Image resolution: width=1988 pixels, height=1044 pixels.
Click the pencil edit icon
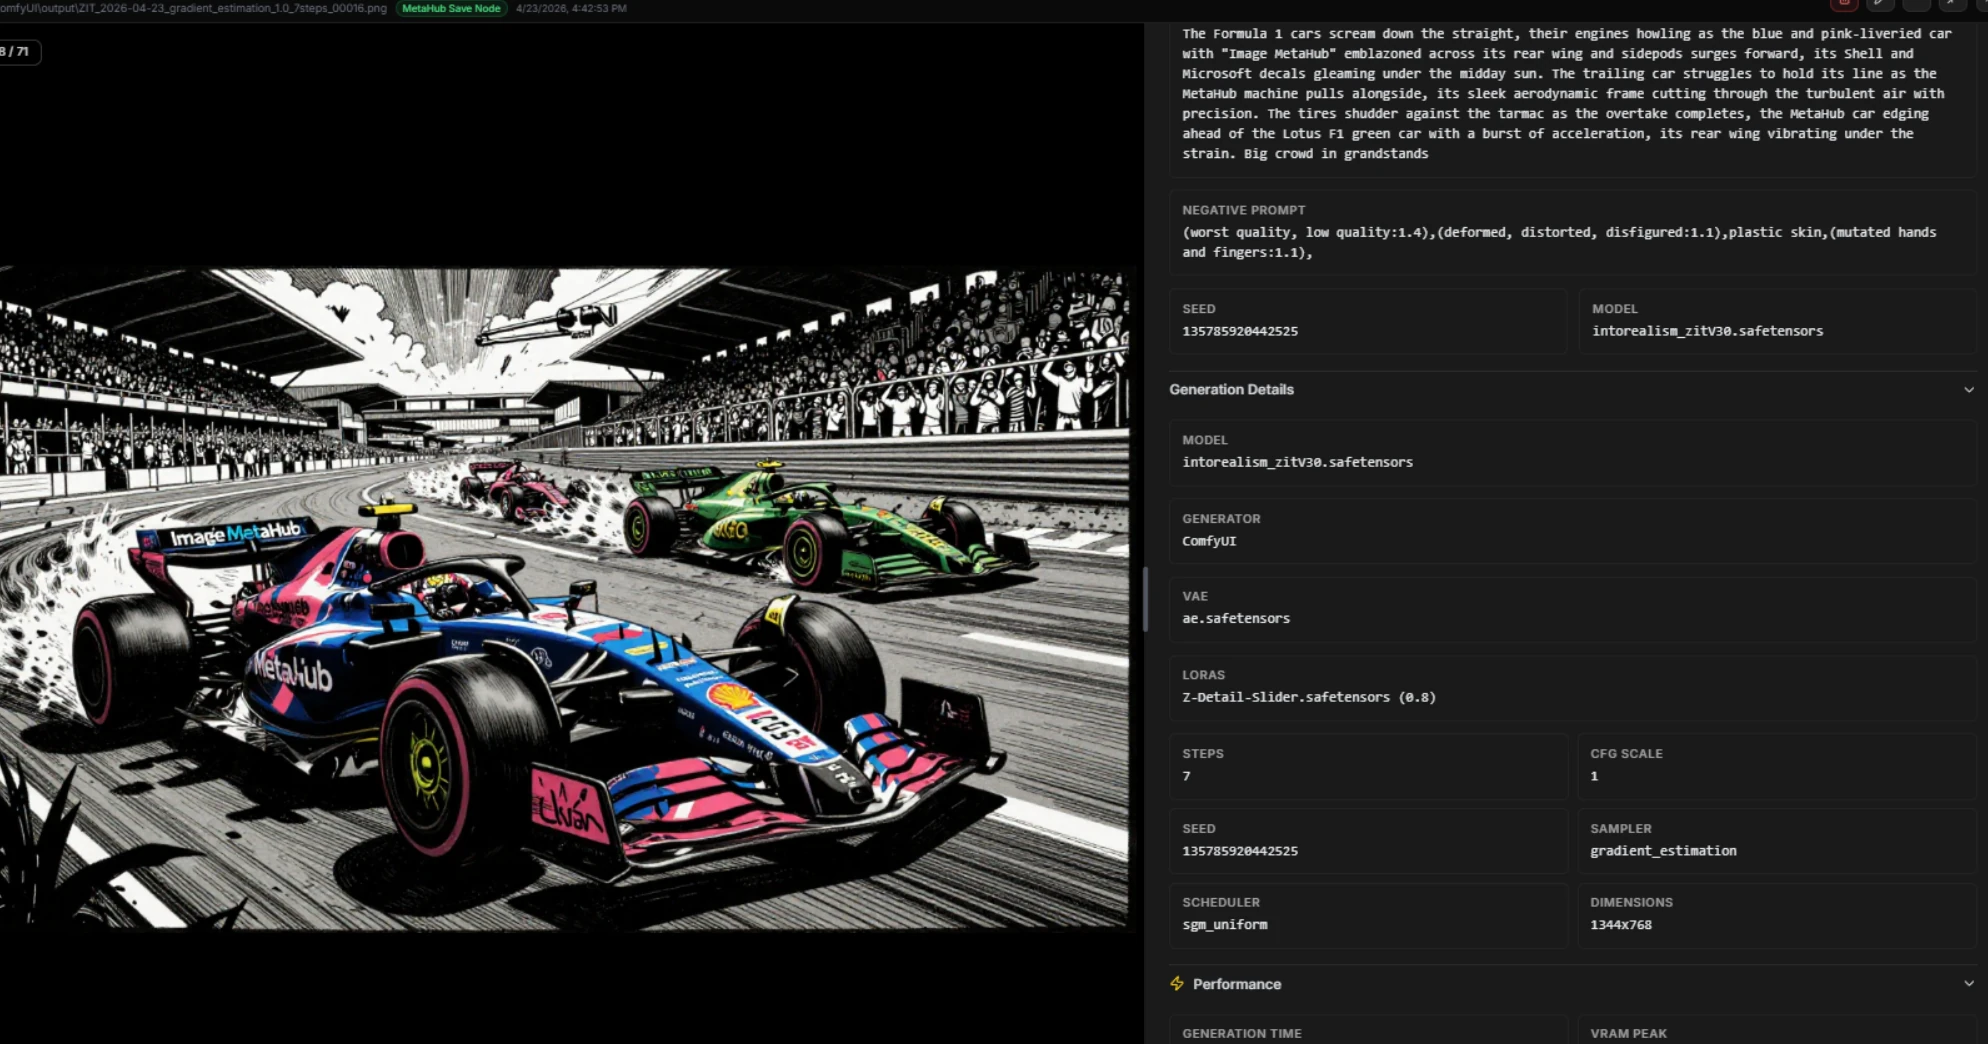coord(1880,5)
